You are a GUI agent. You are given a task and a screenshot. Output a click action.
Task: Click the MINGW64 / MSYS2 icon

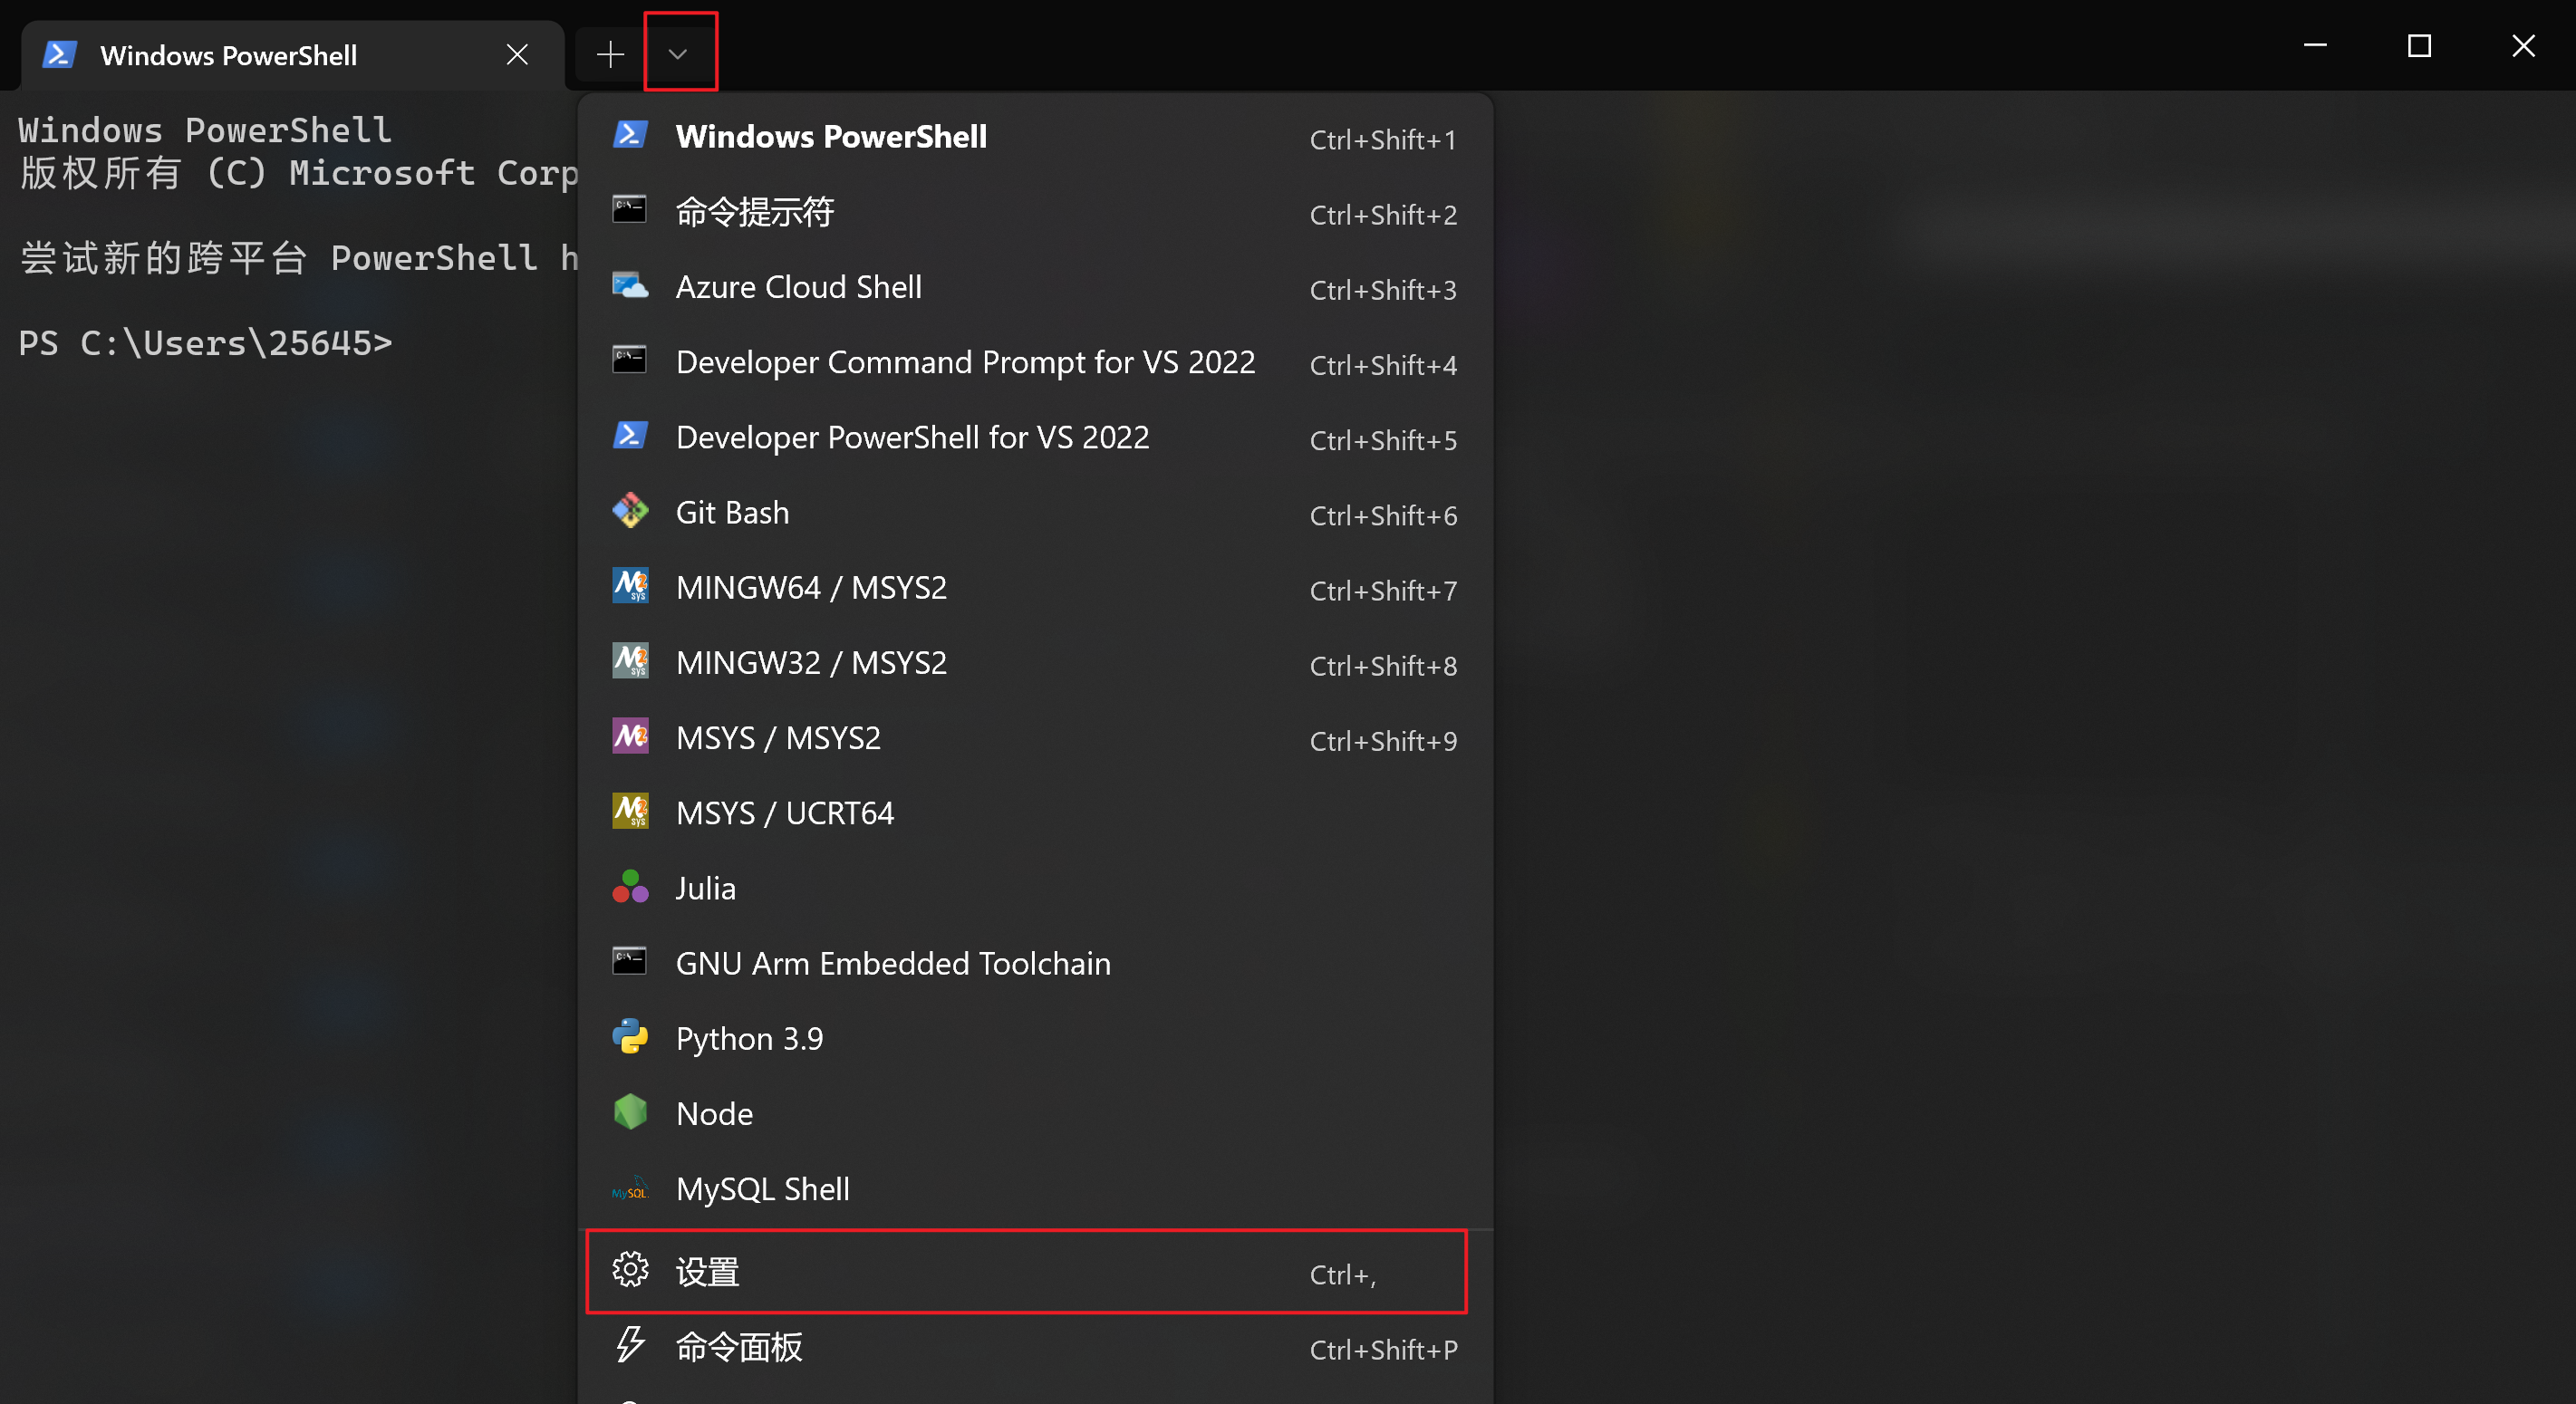[x=629, y=586]
